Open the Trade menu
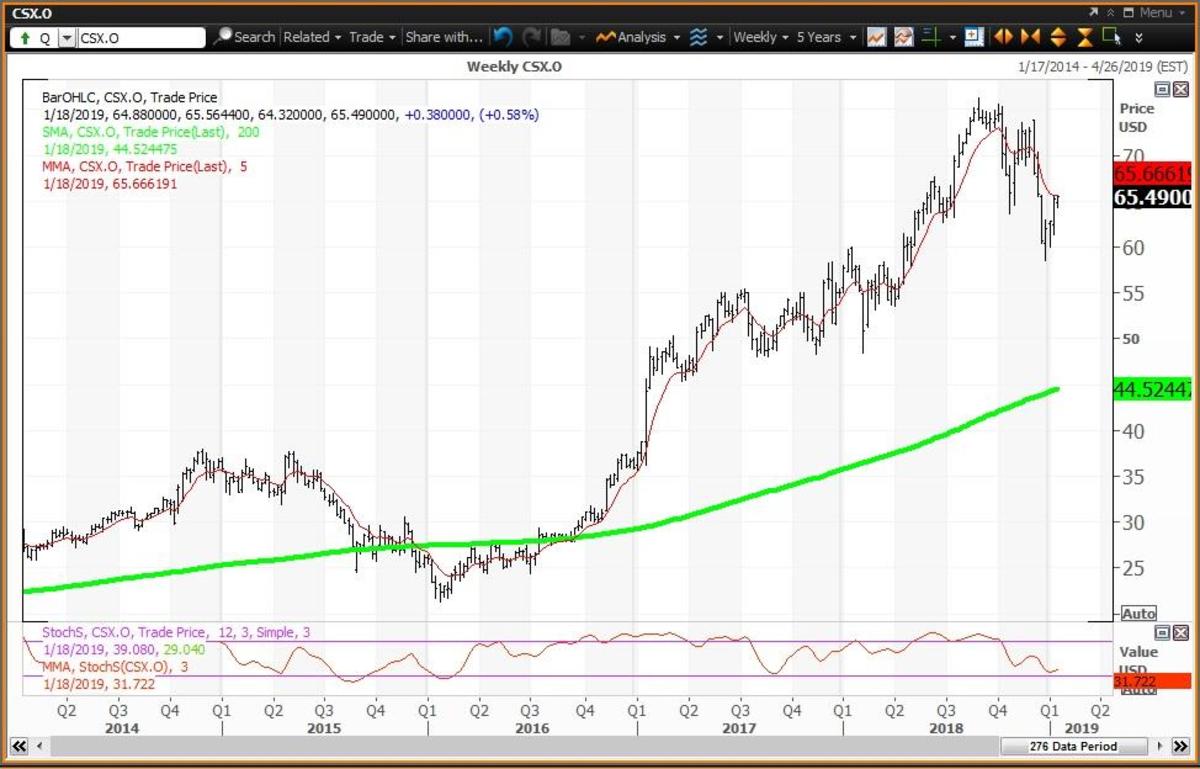Screen dimensions: 1200x769 click(372, 37)
